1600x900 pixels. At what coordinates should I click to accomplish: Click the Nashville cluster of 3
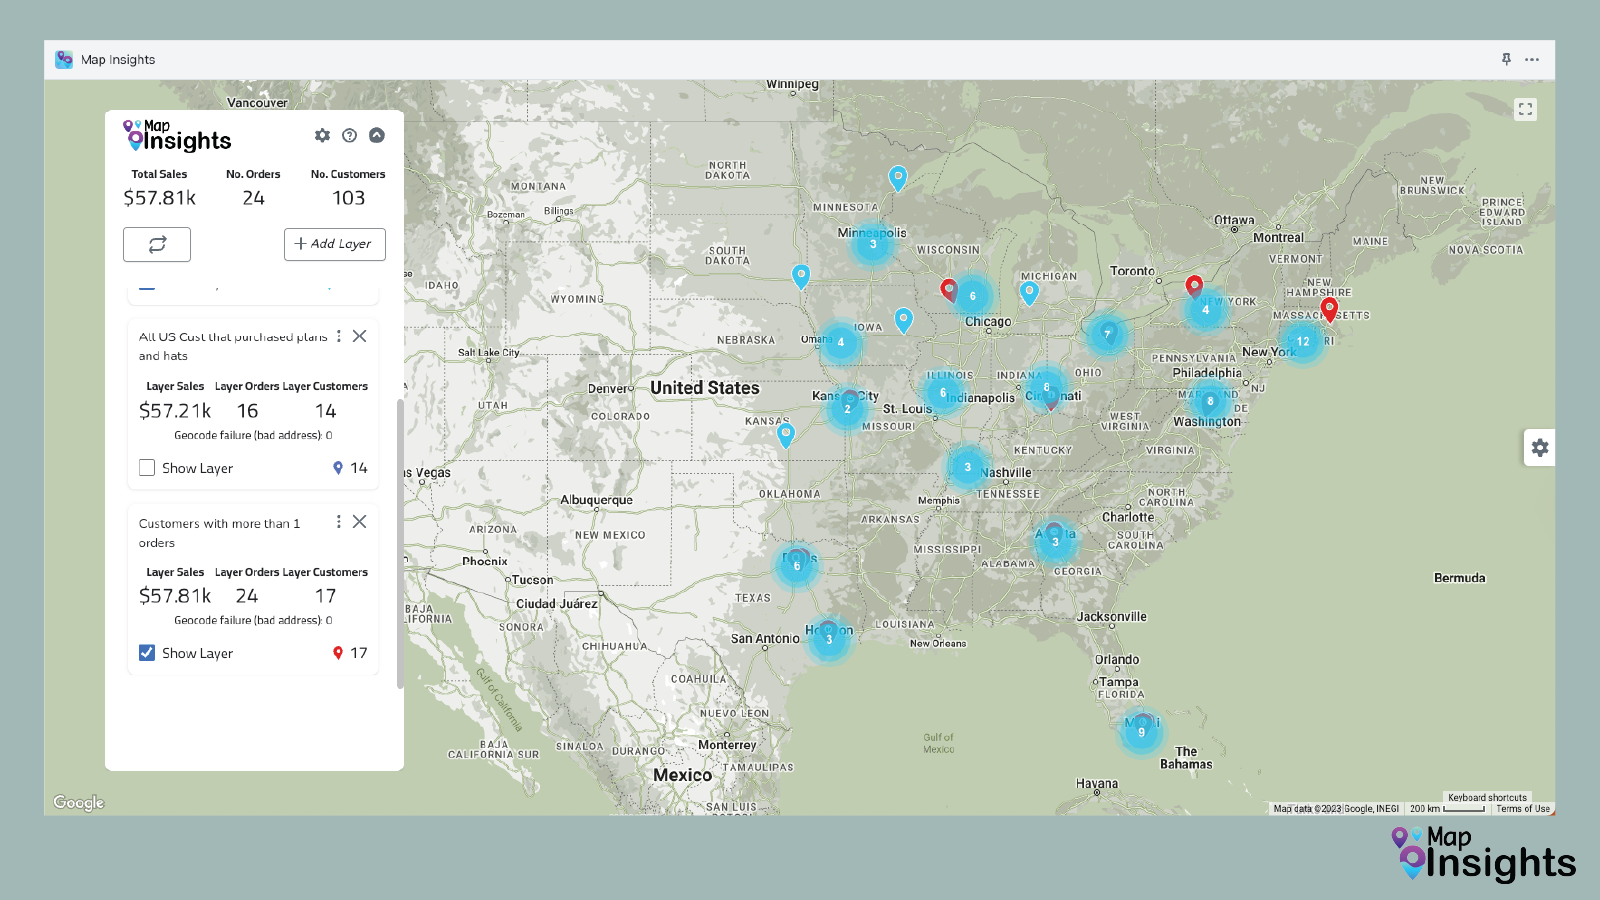(x=967, y=467)
